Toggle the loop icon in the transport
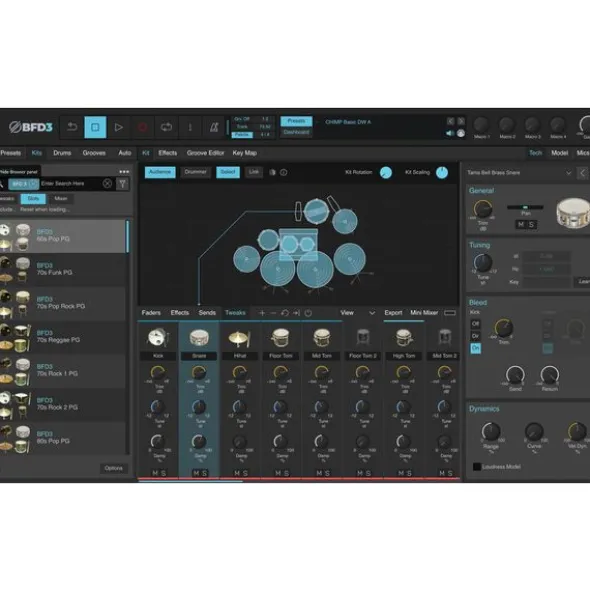Viewport: 590px width, 591px height. [166, 127]
